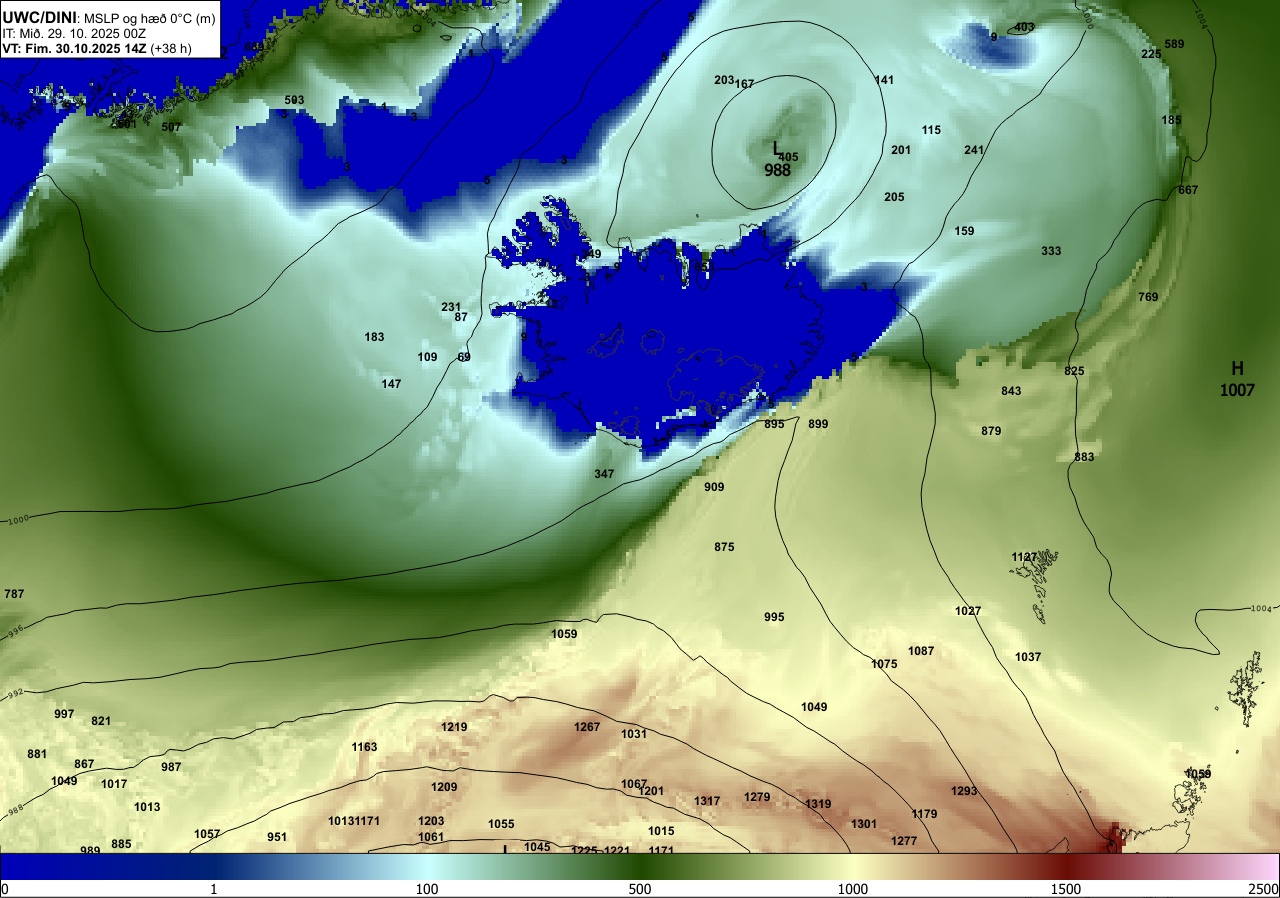
Task: Click the 1004 isobar label at right edge
Action: (x=1262, y=608)
